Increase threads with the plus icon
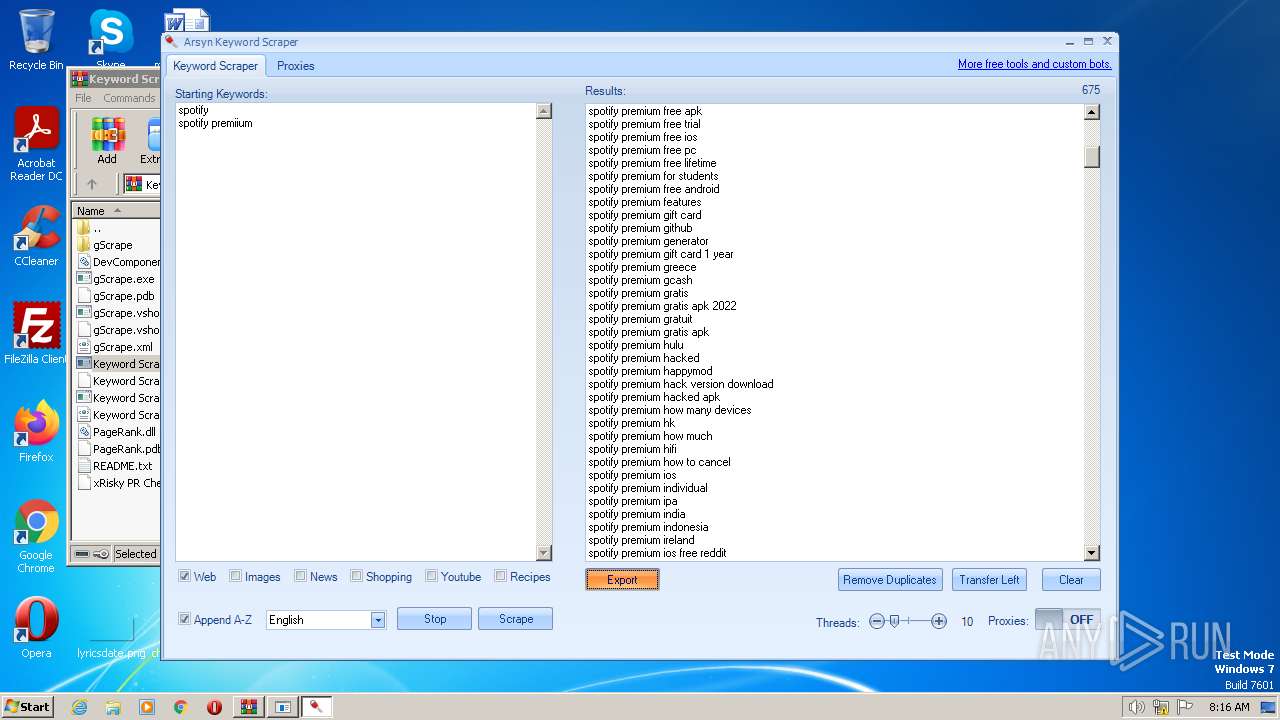Image resolution: width=1280 pixels, height=720 pixels. pyautogui.click(x=939, y=621)
